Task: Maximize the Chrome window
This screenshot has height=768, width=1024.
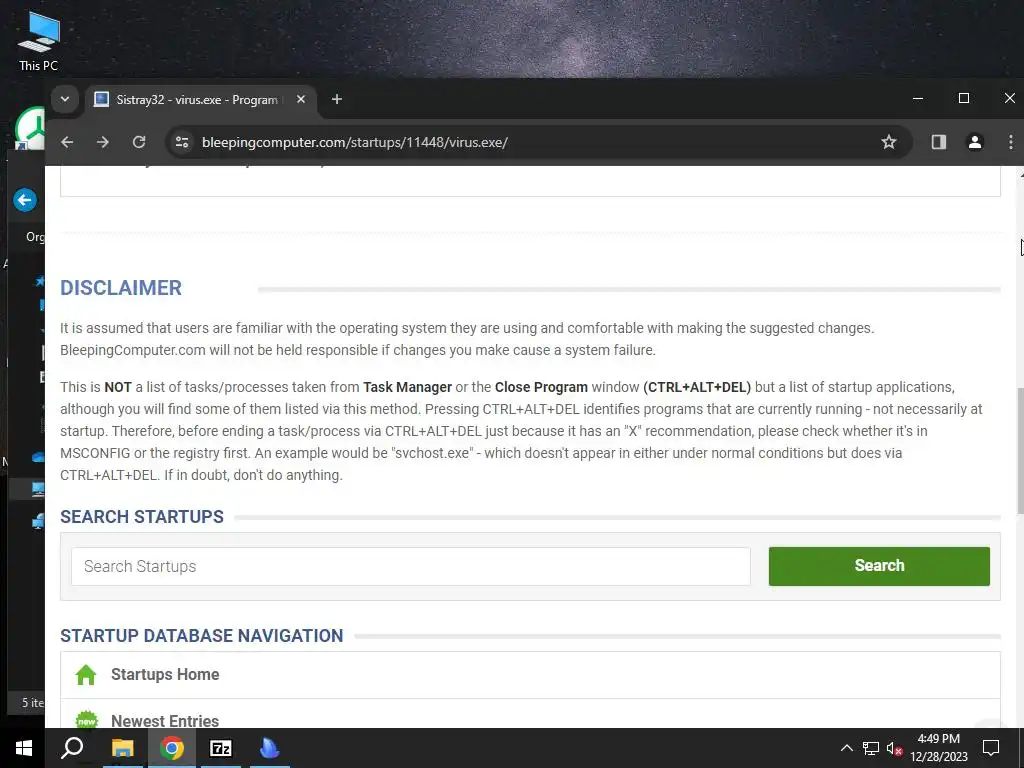Action: 963,99
